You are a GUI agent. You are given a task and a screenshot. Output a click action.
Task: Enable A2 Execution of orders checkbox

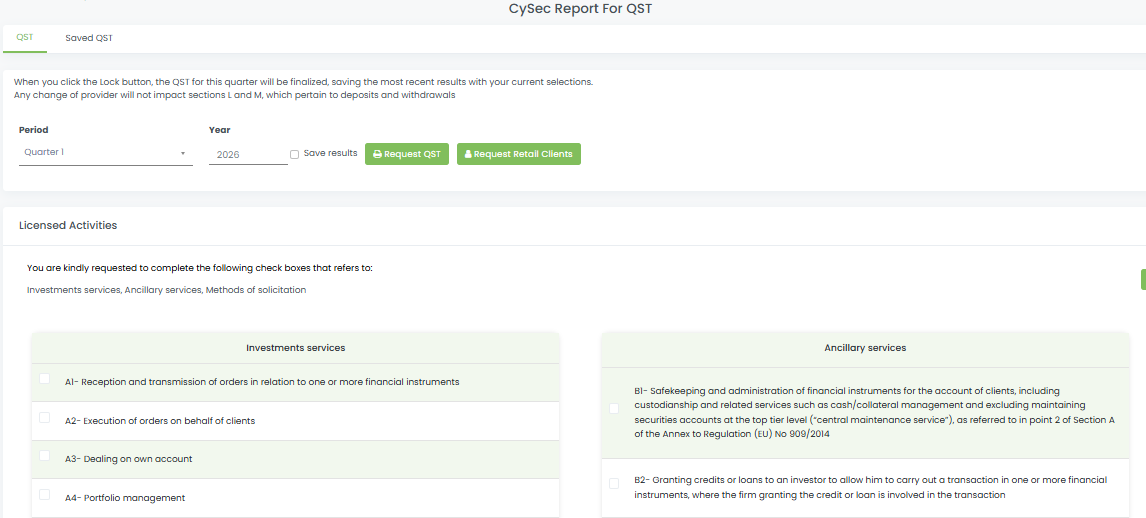click(x=44, y=418)
